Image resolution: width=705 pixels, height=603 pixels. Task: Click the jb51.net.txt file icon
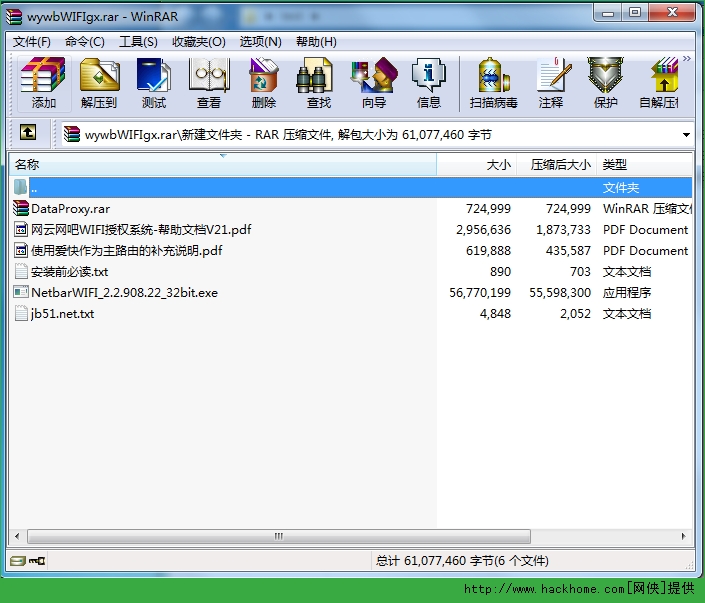pos(21,313)
